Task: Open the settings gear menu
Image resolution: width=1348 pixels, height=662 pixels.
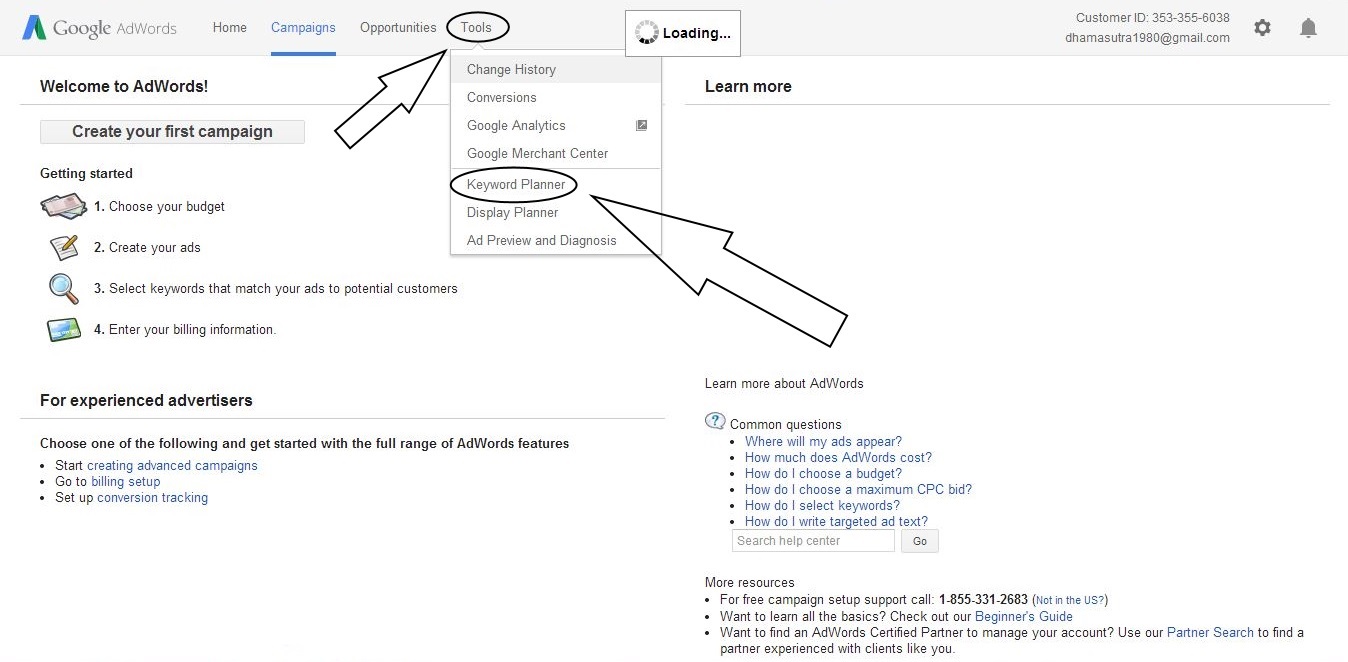Action: (1262, 28)
